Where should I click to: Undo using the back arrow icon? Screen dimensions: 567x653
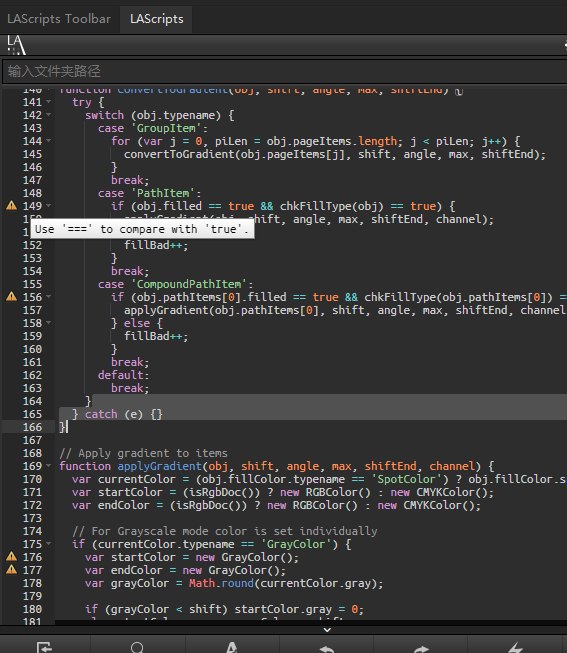point(327,648)
